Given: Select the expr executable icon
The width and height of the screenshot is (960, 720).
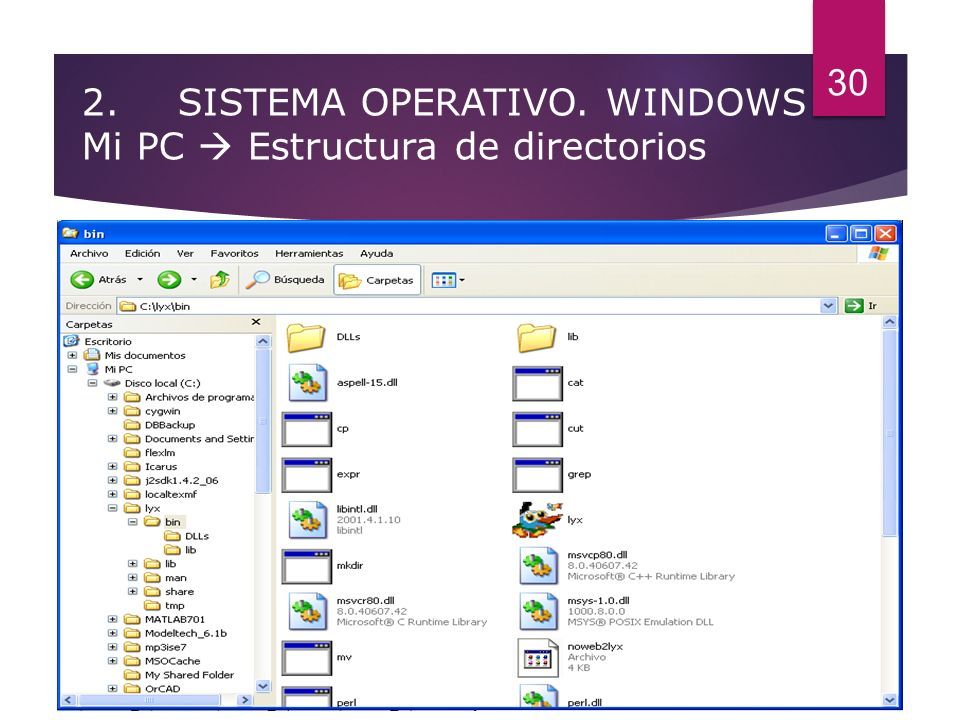Looking at the screenshot, I should tap(306, 476).
